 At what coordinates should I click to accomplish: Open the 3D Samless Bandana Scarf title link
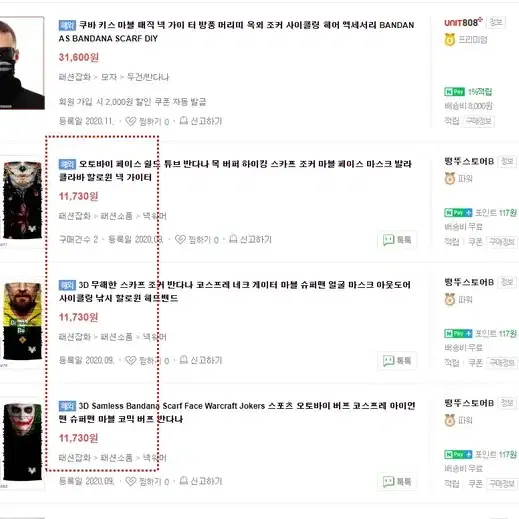pyautogui.click(x=237, y=412)
